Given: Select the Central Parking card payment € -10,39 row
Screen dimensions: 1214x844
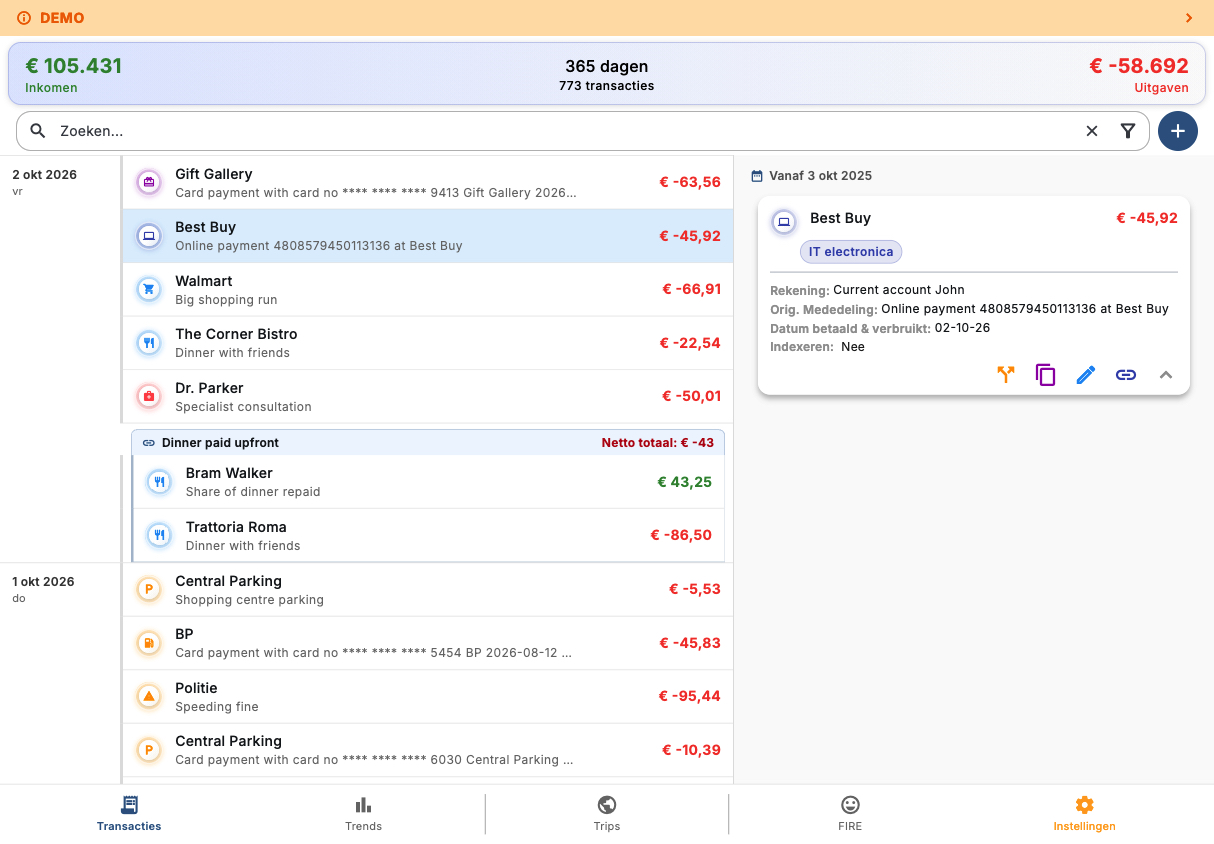Looking at the screenshot, I should pos(428,750).
